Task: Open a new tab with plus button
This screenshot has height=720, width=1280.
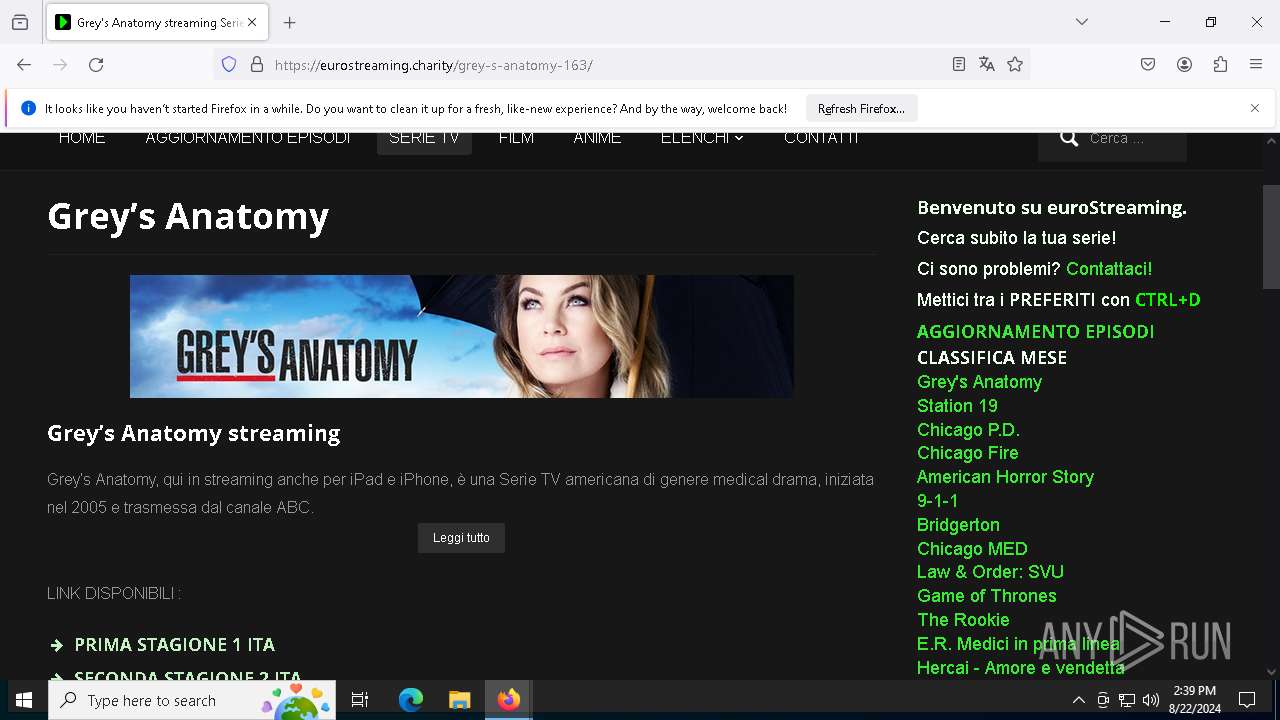Action: (x=290, y=22)
